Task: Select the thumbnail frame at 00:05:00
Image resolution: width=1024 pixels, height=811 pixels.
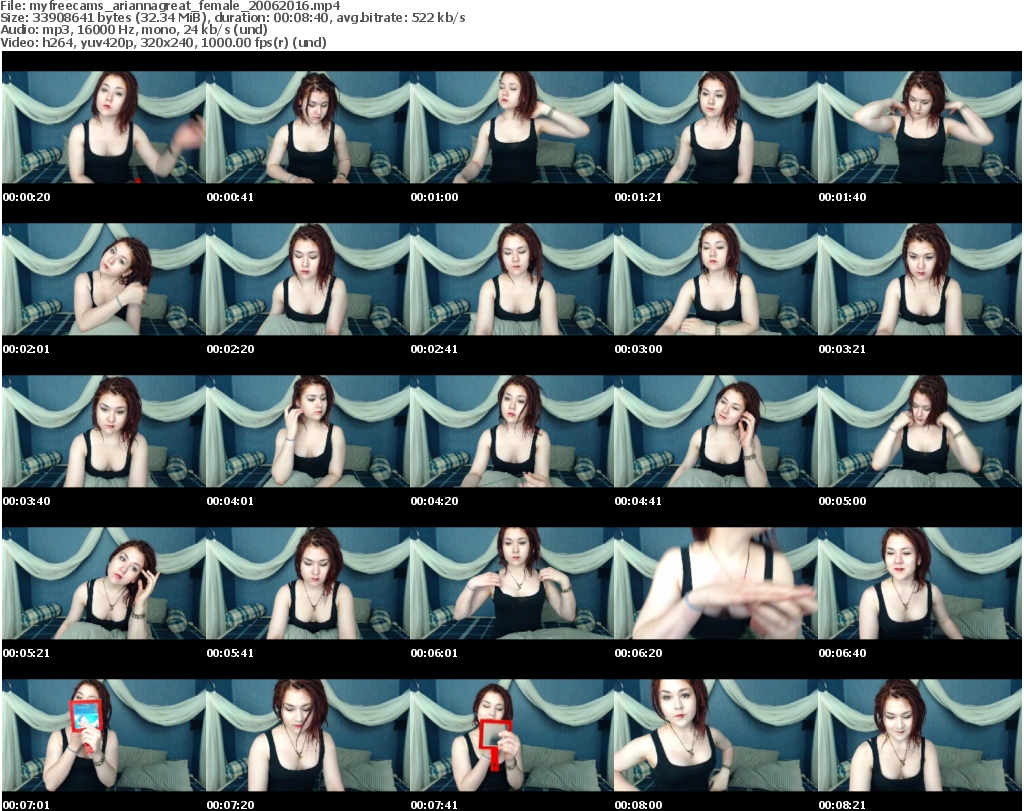Action: tap(920, 432)
